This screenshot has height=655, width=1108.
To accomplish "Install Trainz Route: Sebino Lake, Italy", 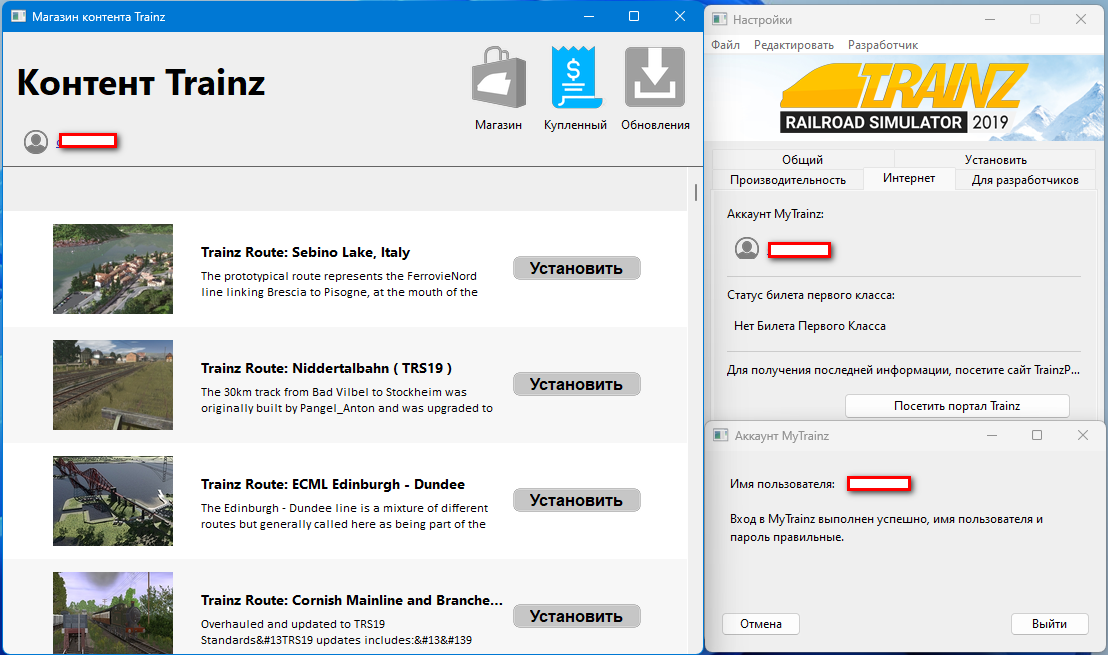I will click(x=577, y=269).
